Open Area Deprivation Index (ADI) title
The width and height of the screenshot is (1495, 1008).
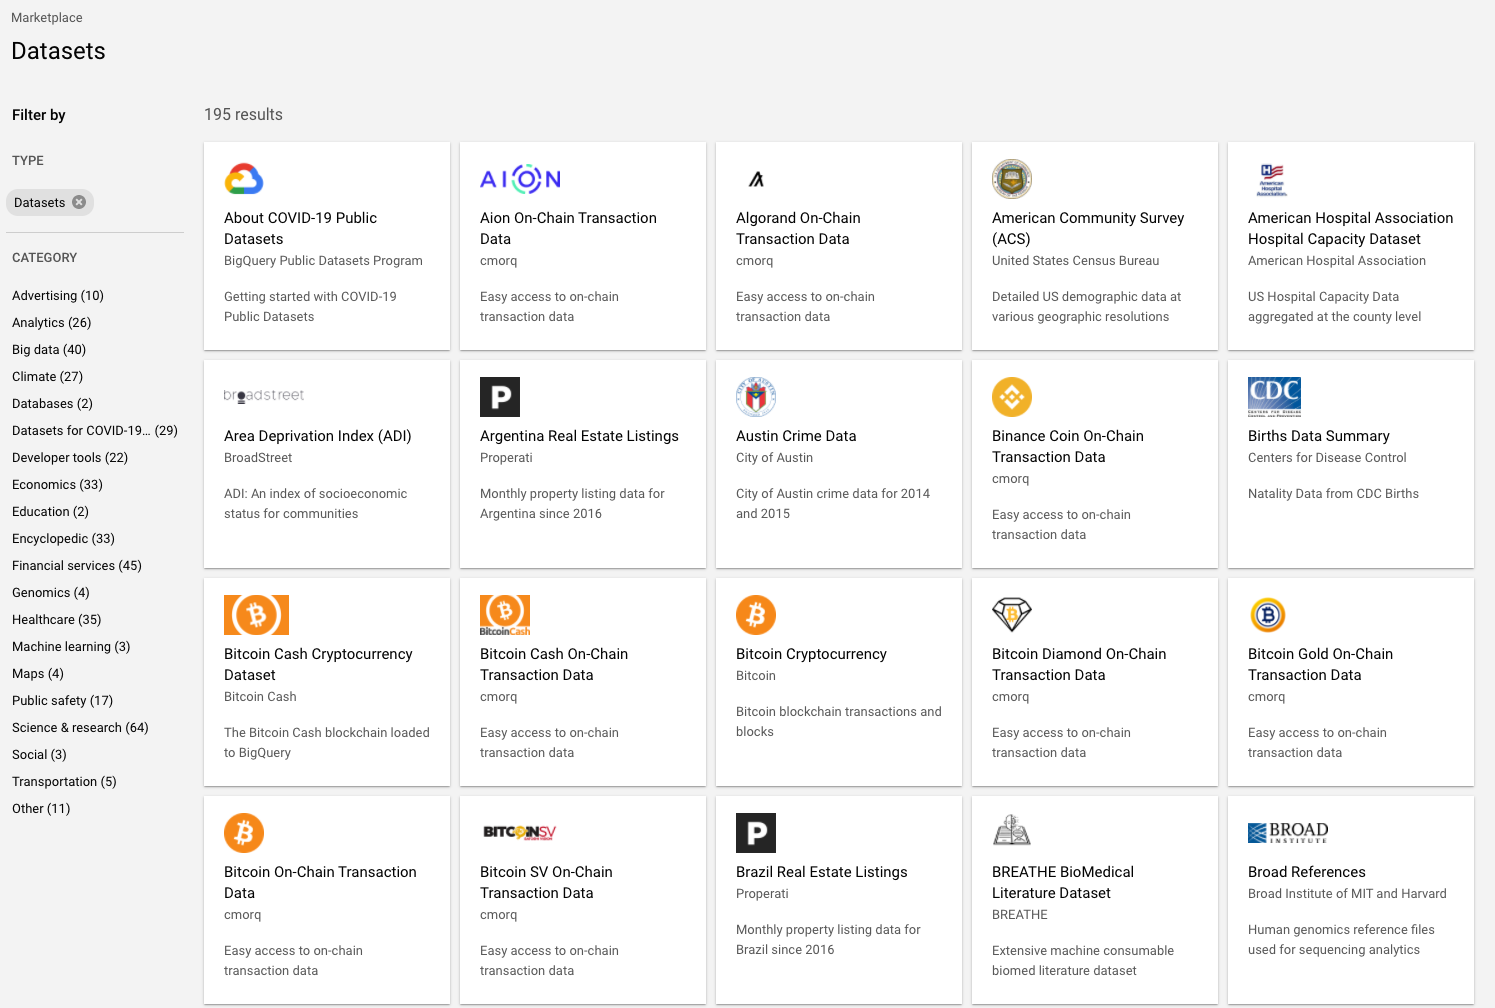click(x=318, y=436)
